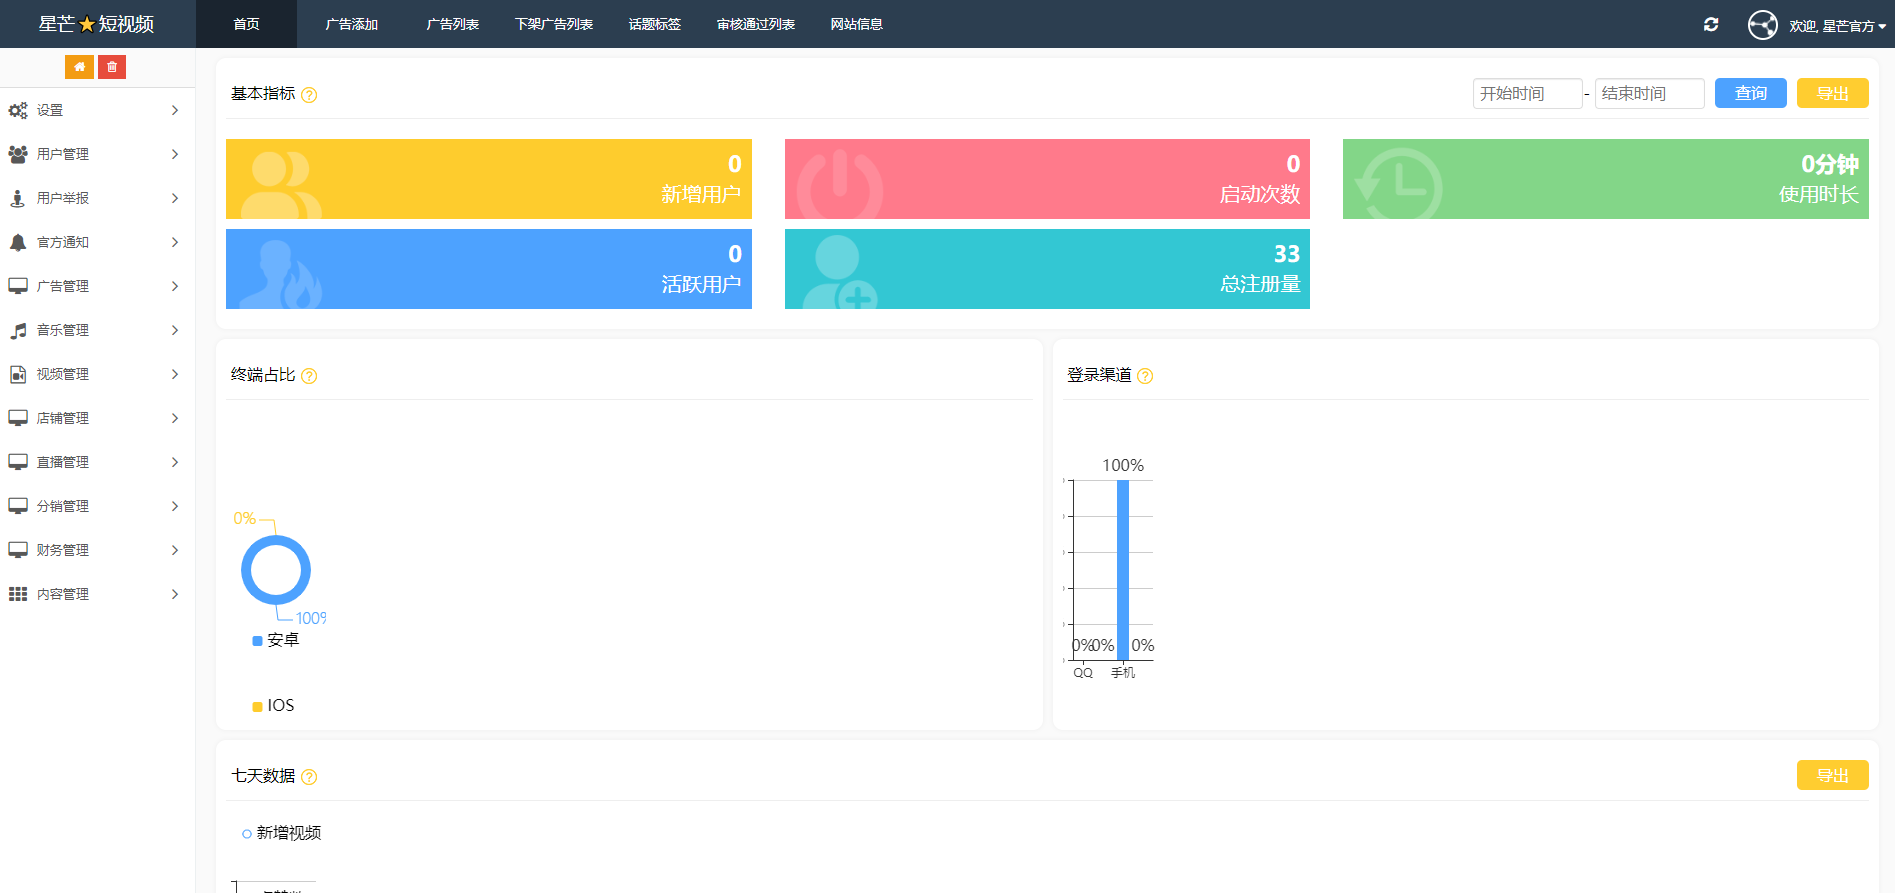Expand the 直播管理 chevron
The image size is (1895, 893).
coord(175,462)
